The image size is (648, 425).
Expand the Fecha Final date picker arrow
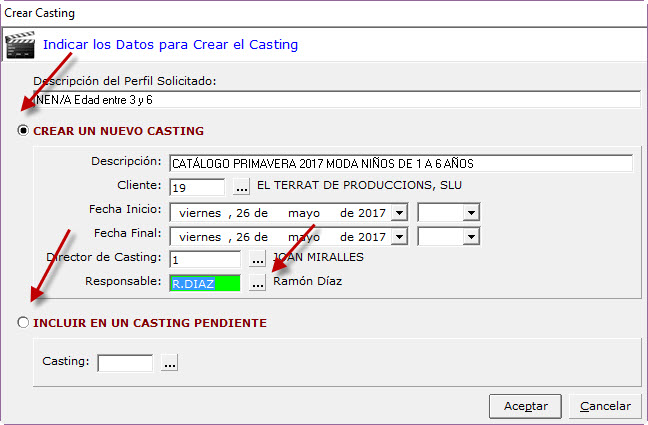[399, 236]
